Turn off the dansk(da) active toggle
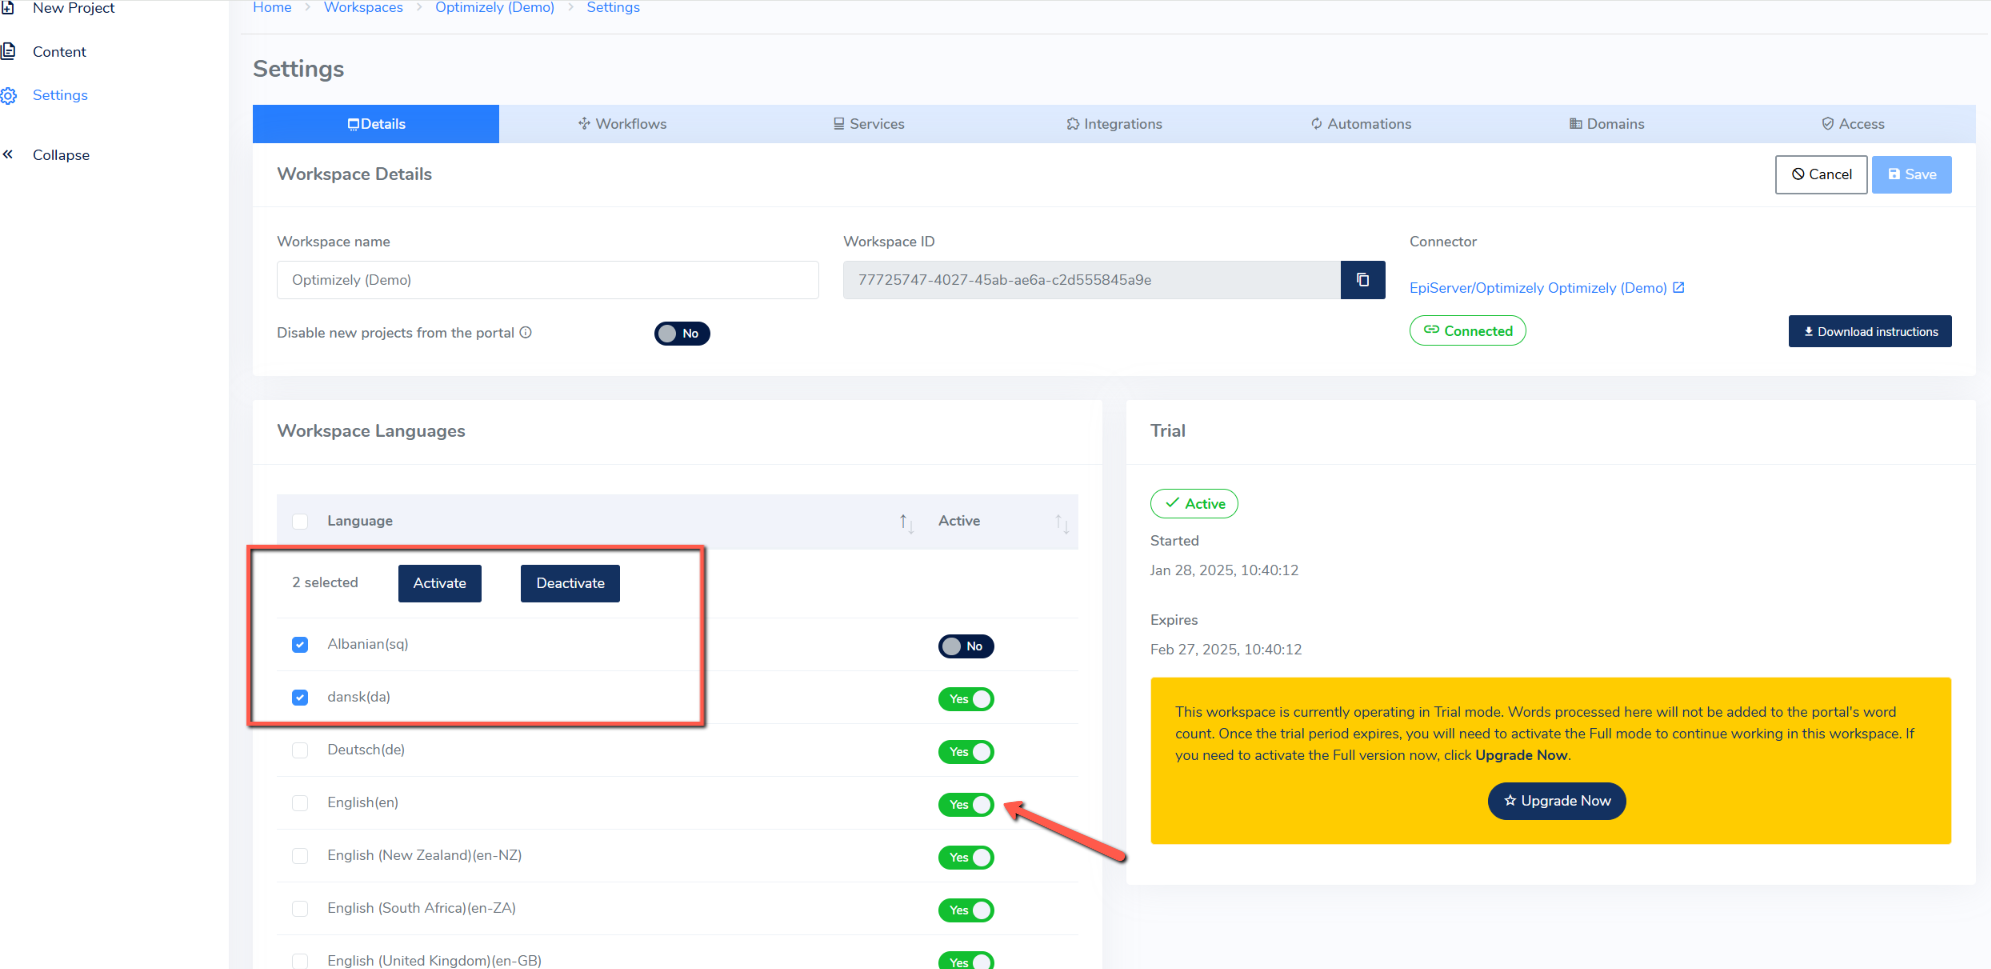1991x969 pixels. coord(966,699)
